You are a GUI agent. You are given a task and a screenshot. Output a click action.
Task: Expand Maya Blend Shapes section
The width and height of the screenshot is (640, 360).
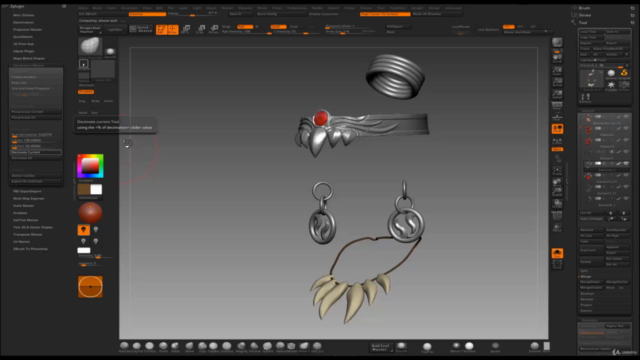click(x=29, y=58)
